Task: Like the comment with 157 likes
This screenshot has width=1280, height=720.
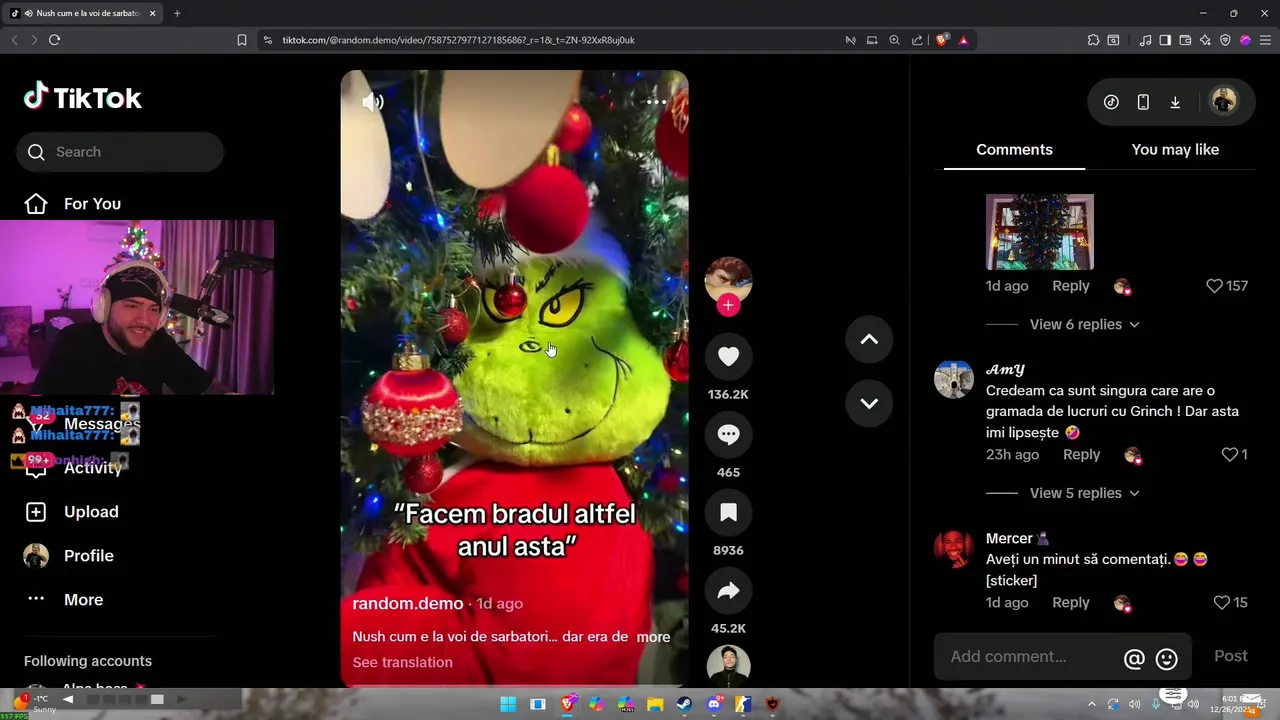Action: (x=1214, y=286)
